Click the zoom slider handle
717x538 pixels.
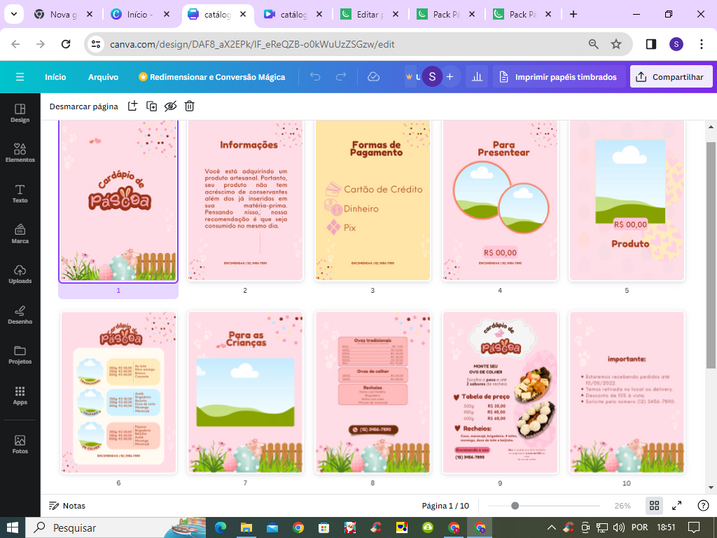point(515,506)
